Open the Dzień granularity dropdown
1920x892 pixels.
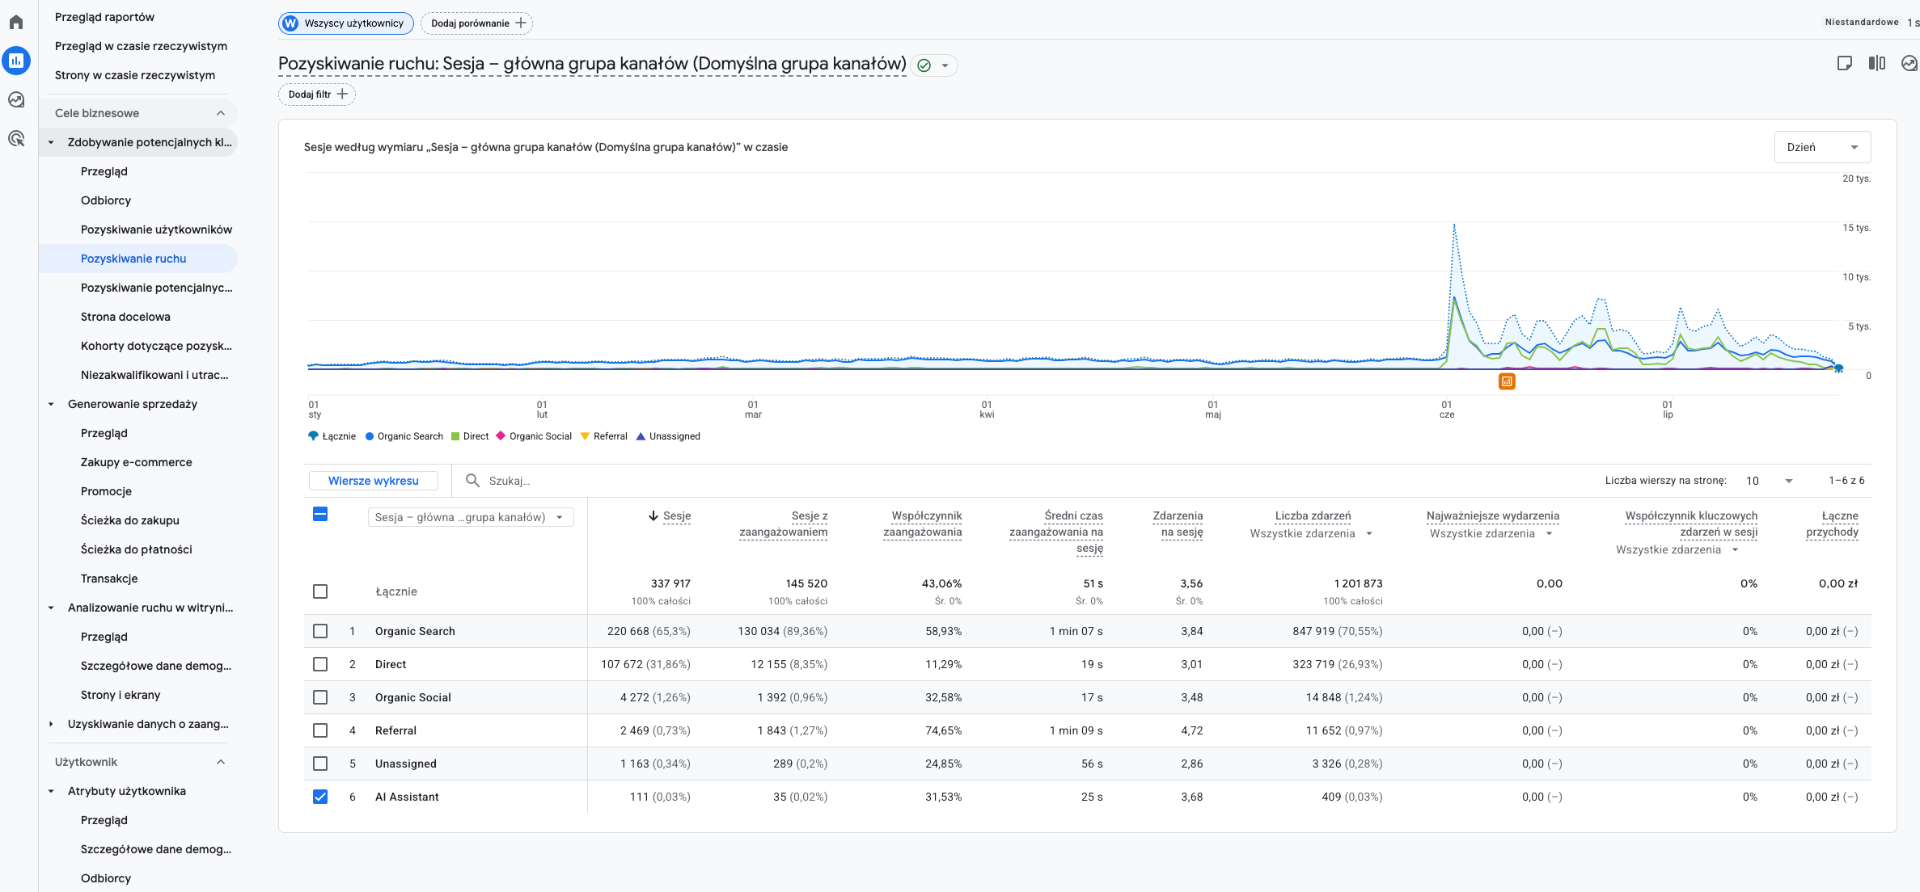(1822, 147)
